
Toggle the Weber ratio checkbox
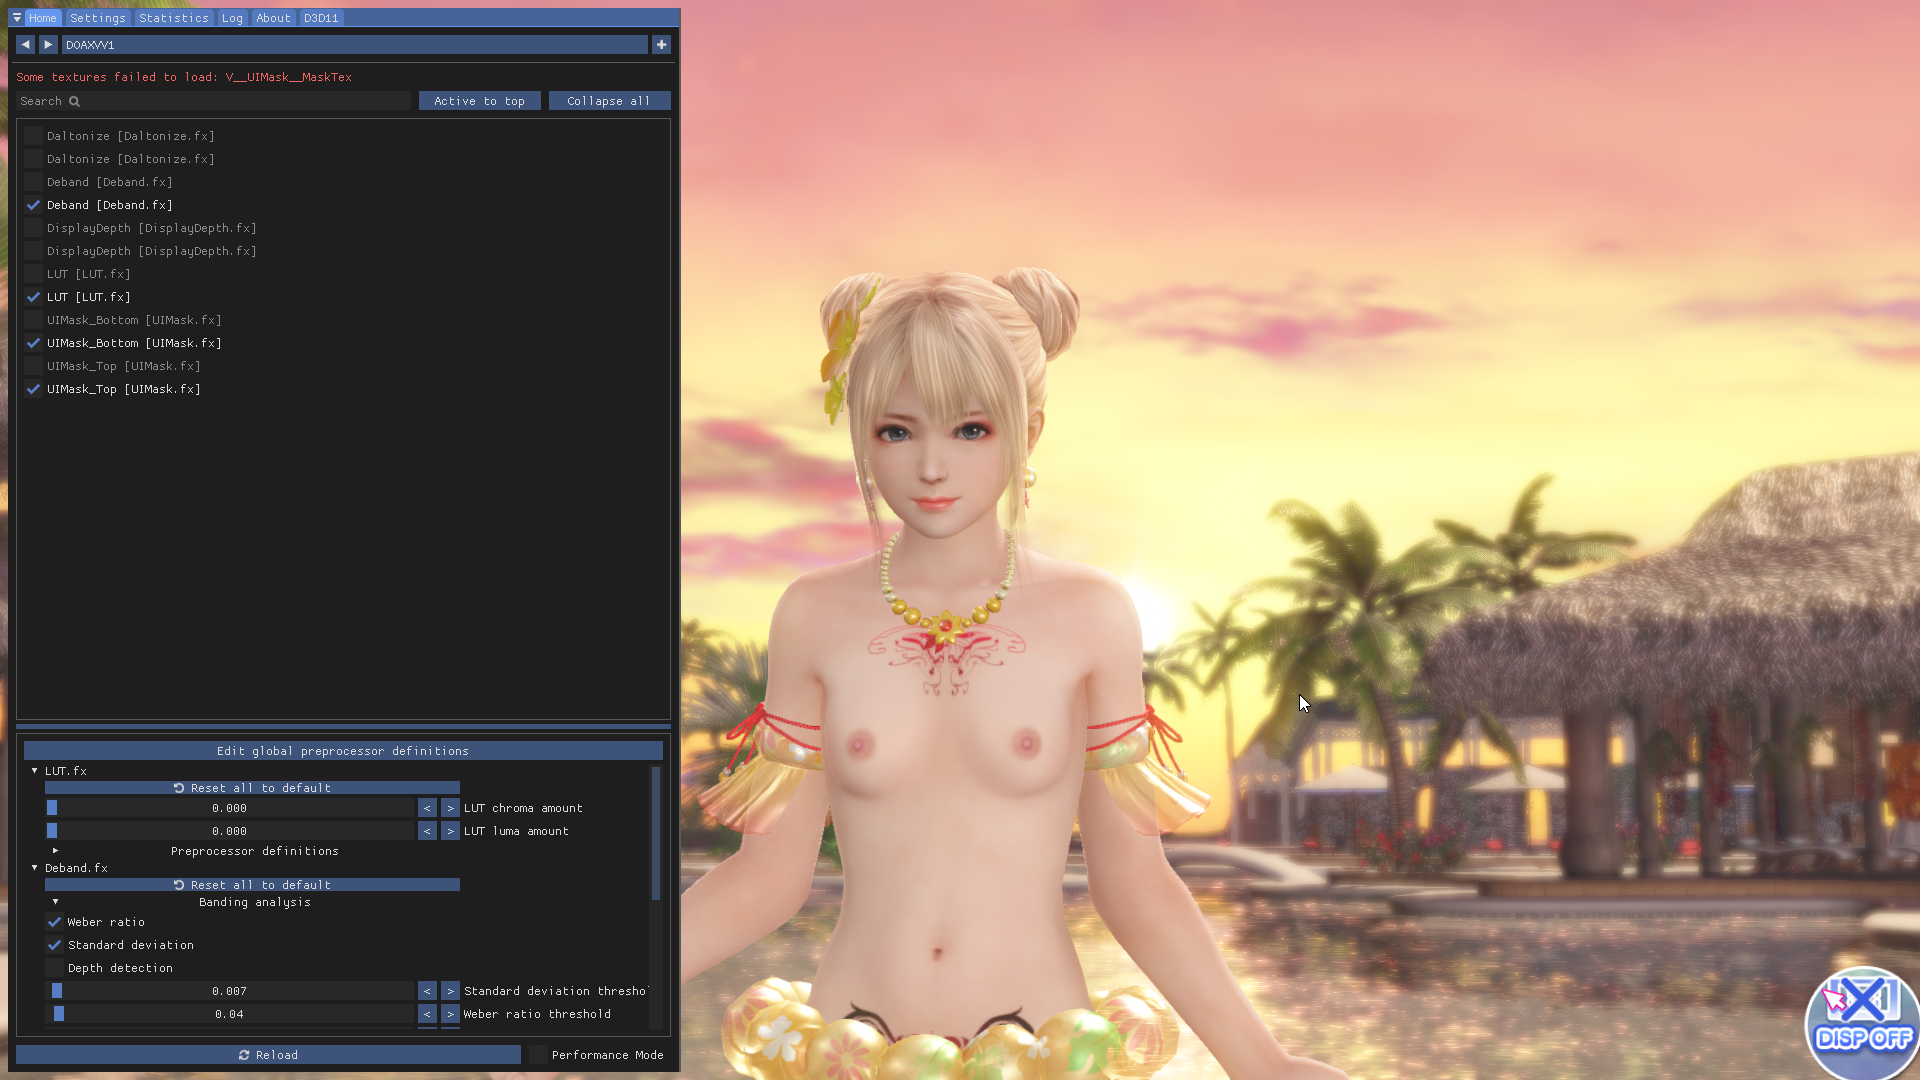coord(54,922)
